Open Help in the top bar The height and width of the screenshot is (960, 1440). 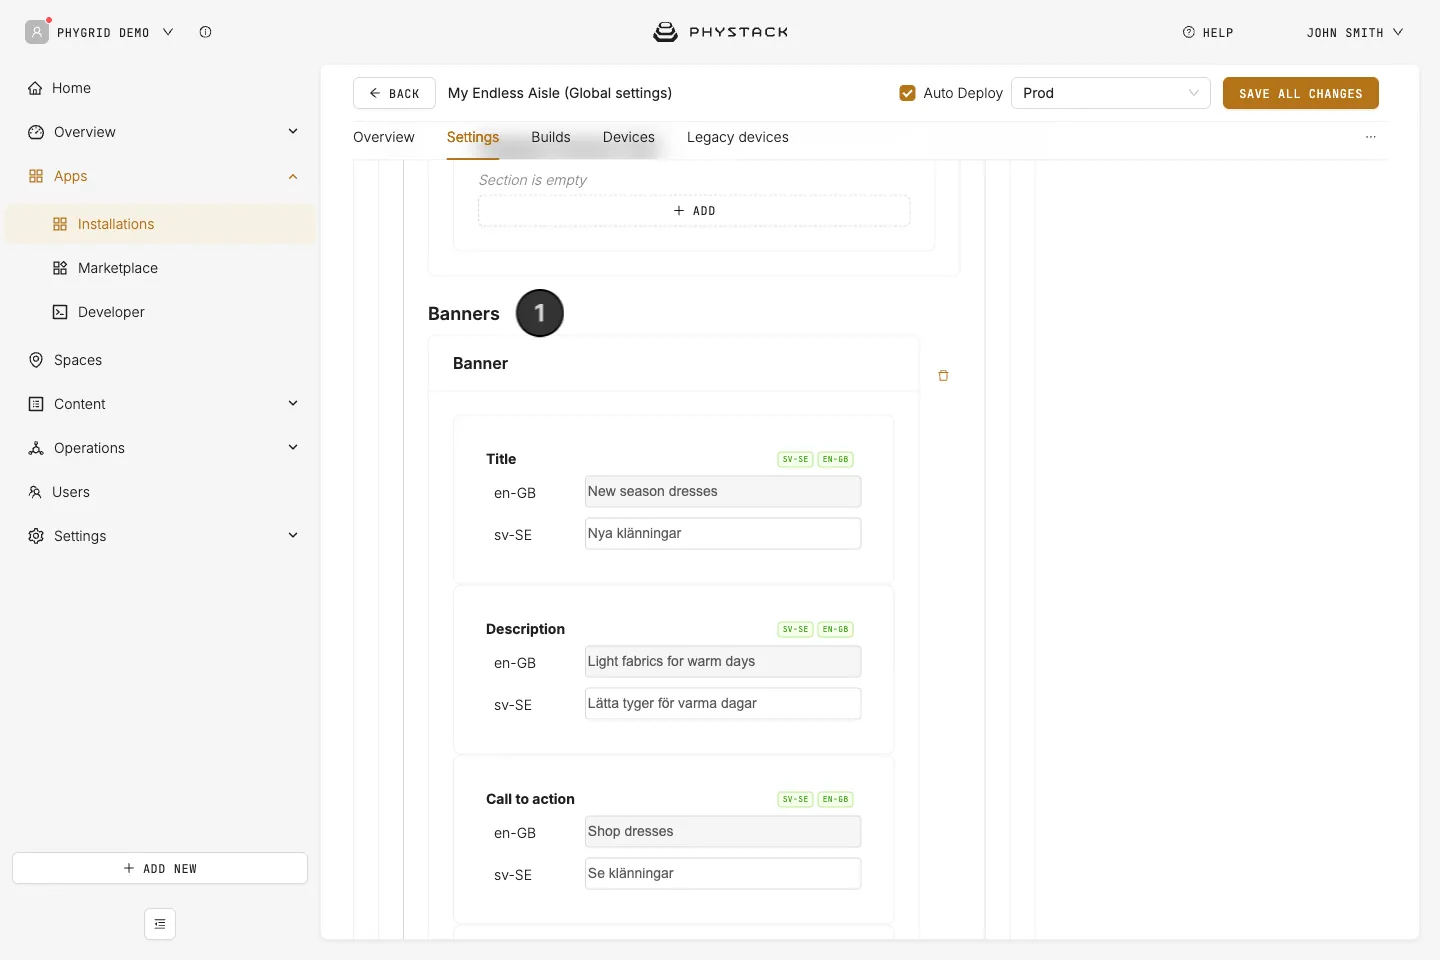click(1208, 32)
